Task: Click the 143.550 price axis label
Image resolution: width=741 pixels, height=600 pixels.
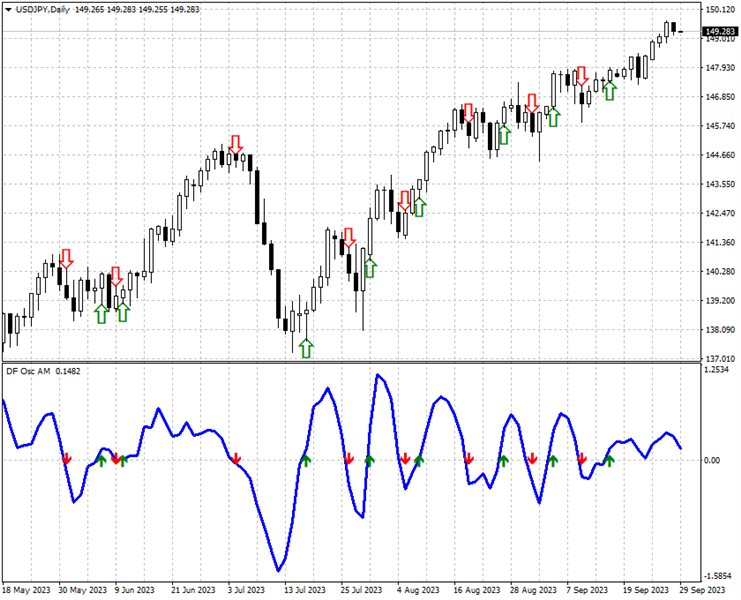Action: click(x=720, y=184)
